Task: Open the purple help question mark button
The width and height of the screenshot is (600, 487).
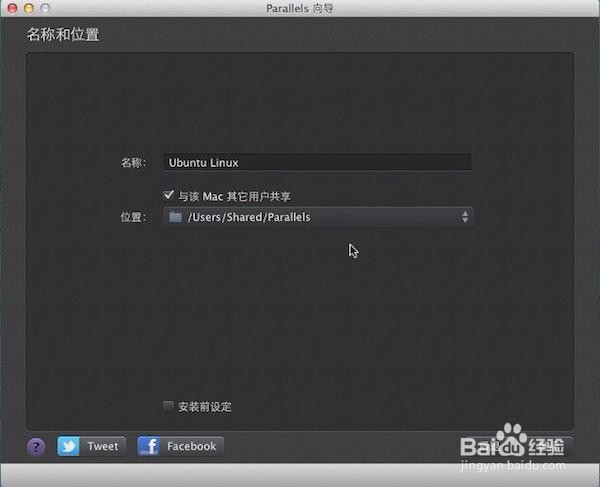Action: click(36, 446)
